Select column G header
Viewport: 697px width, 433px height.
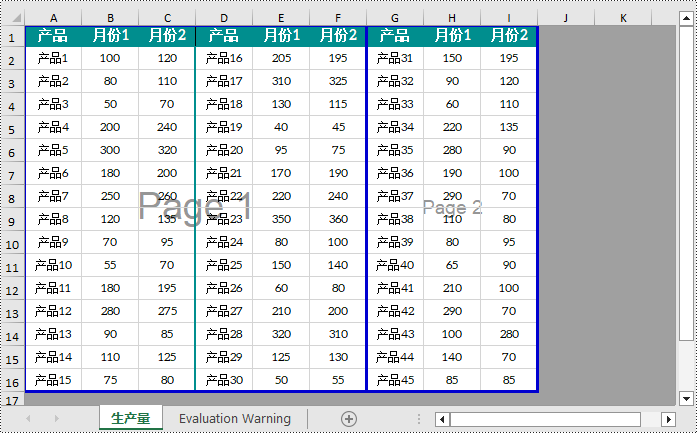pos(395,18)
